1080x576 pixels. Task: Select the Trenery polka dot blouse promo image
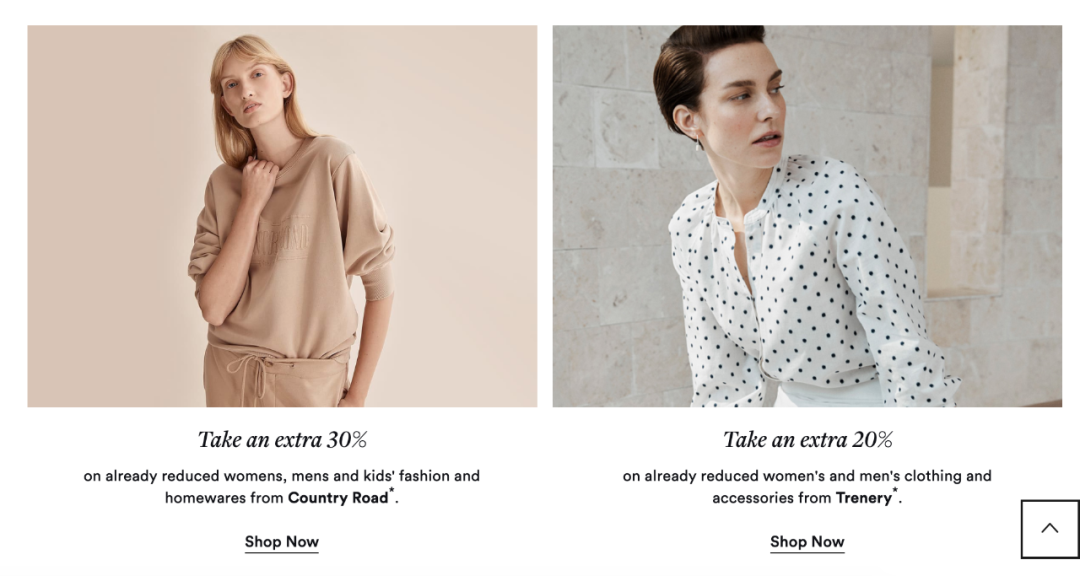807,216
